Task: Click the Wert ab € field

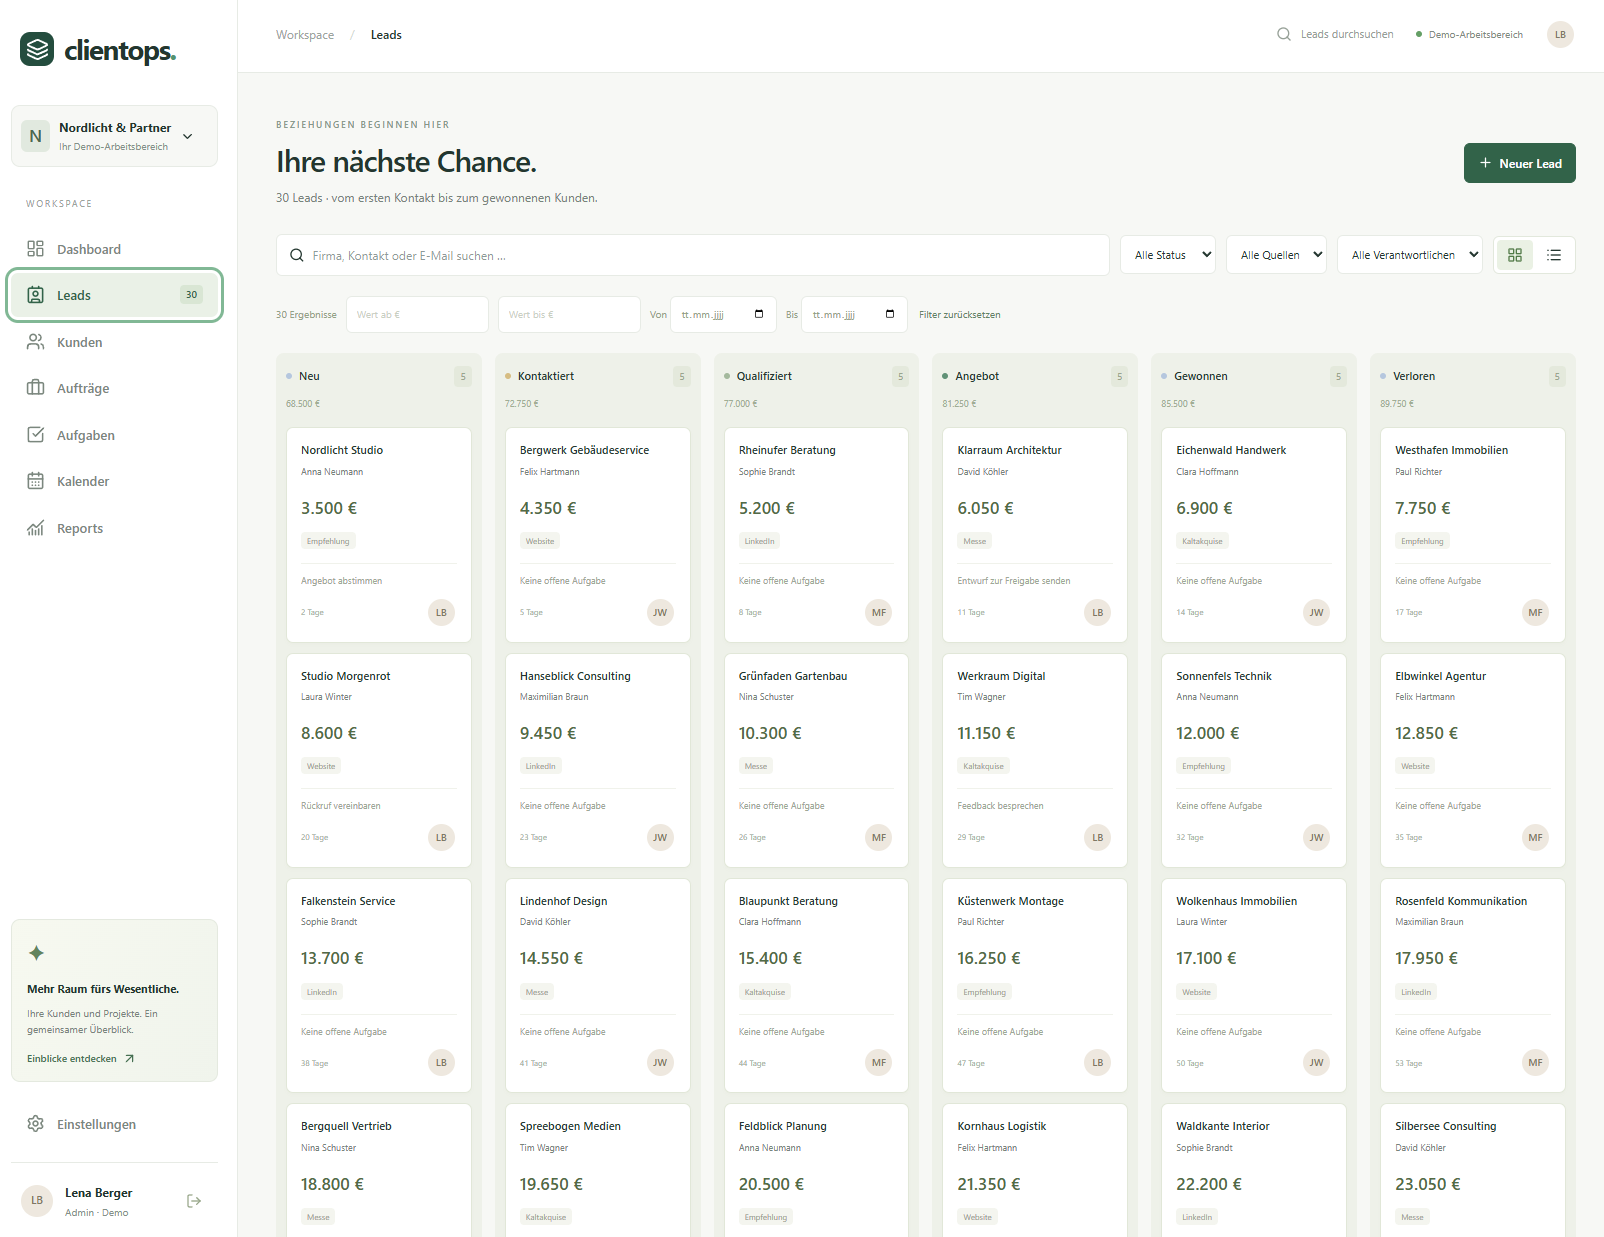Action: [417, 314]
